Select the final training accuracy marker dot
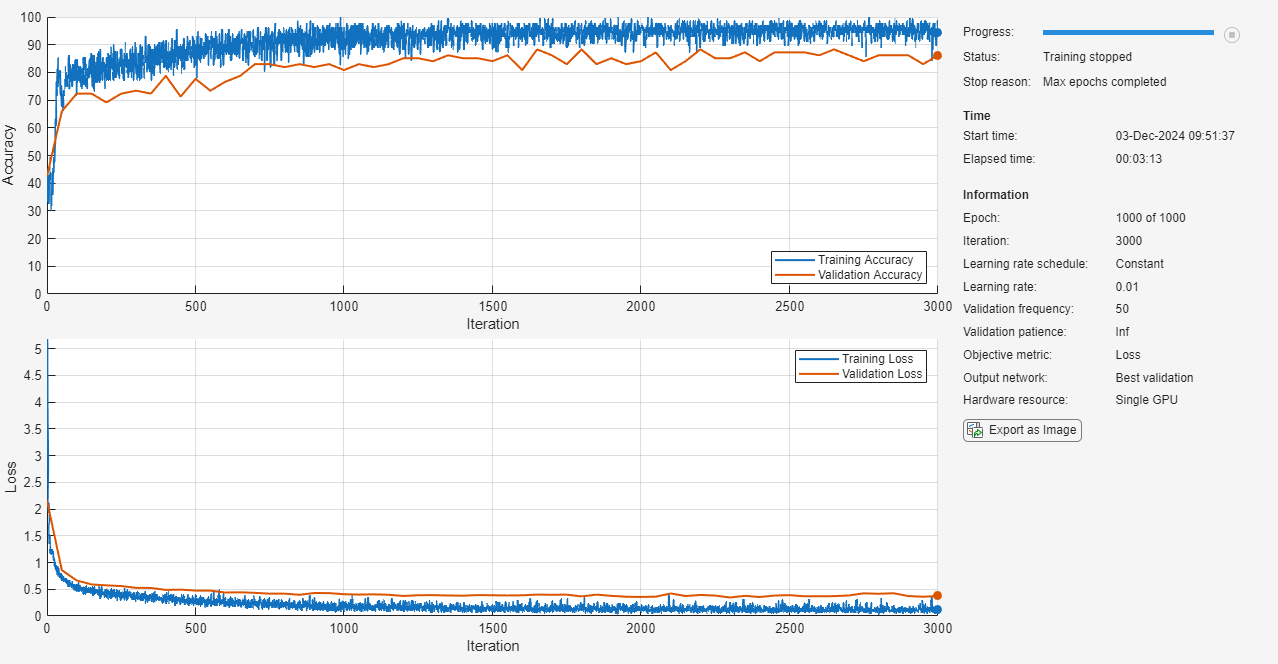 pos(937,32)
